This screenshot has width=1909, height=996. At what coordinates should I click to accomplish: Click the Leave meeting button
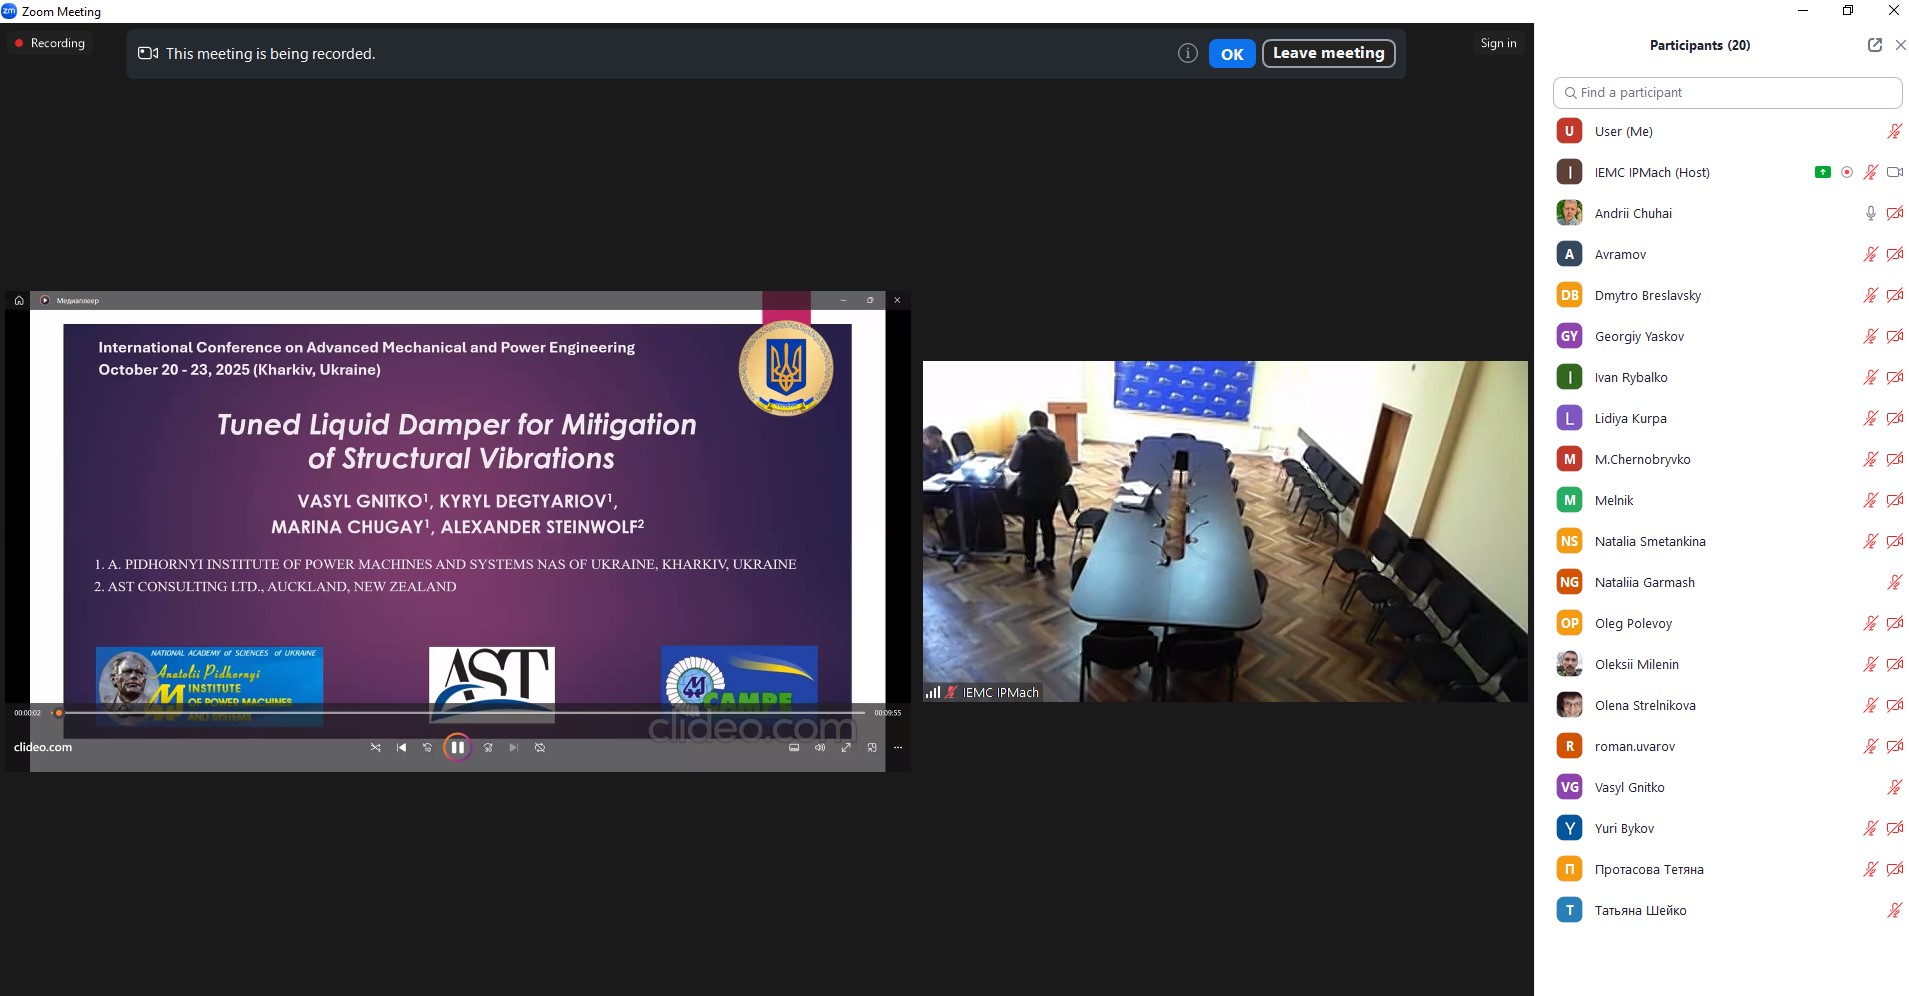(x=1328, y=53)
